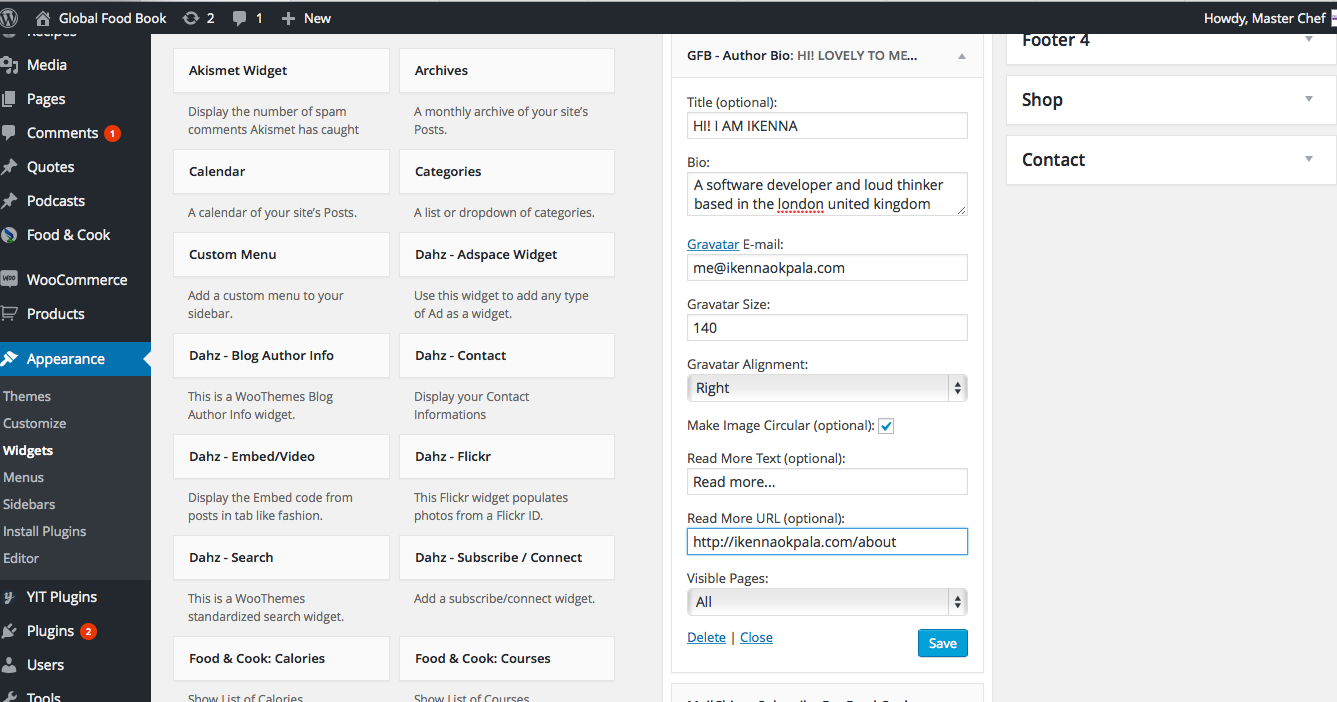Click the Podcasts pin icon

(9, 201)
